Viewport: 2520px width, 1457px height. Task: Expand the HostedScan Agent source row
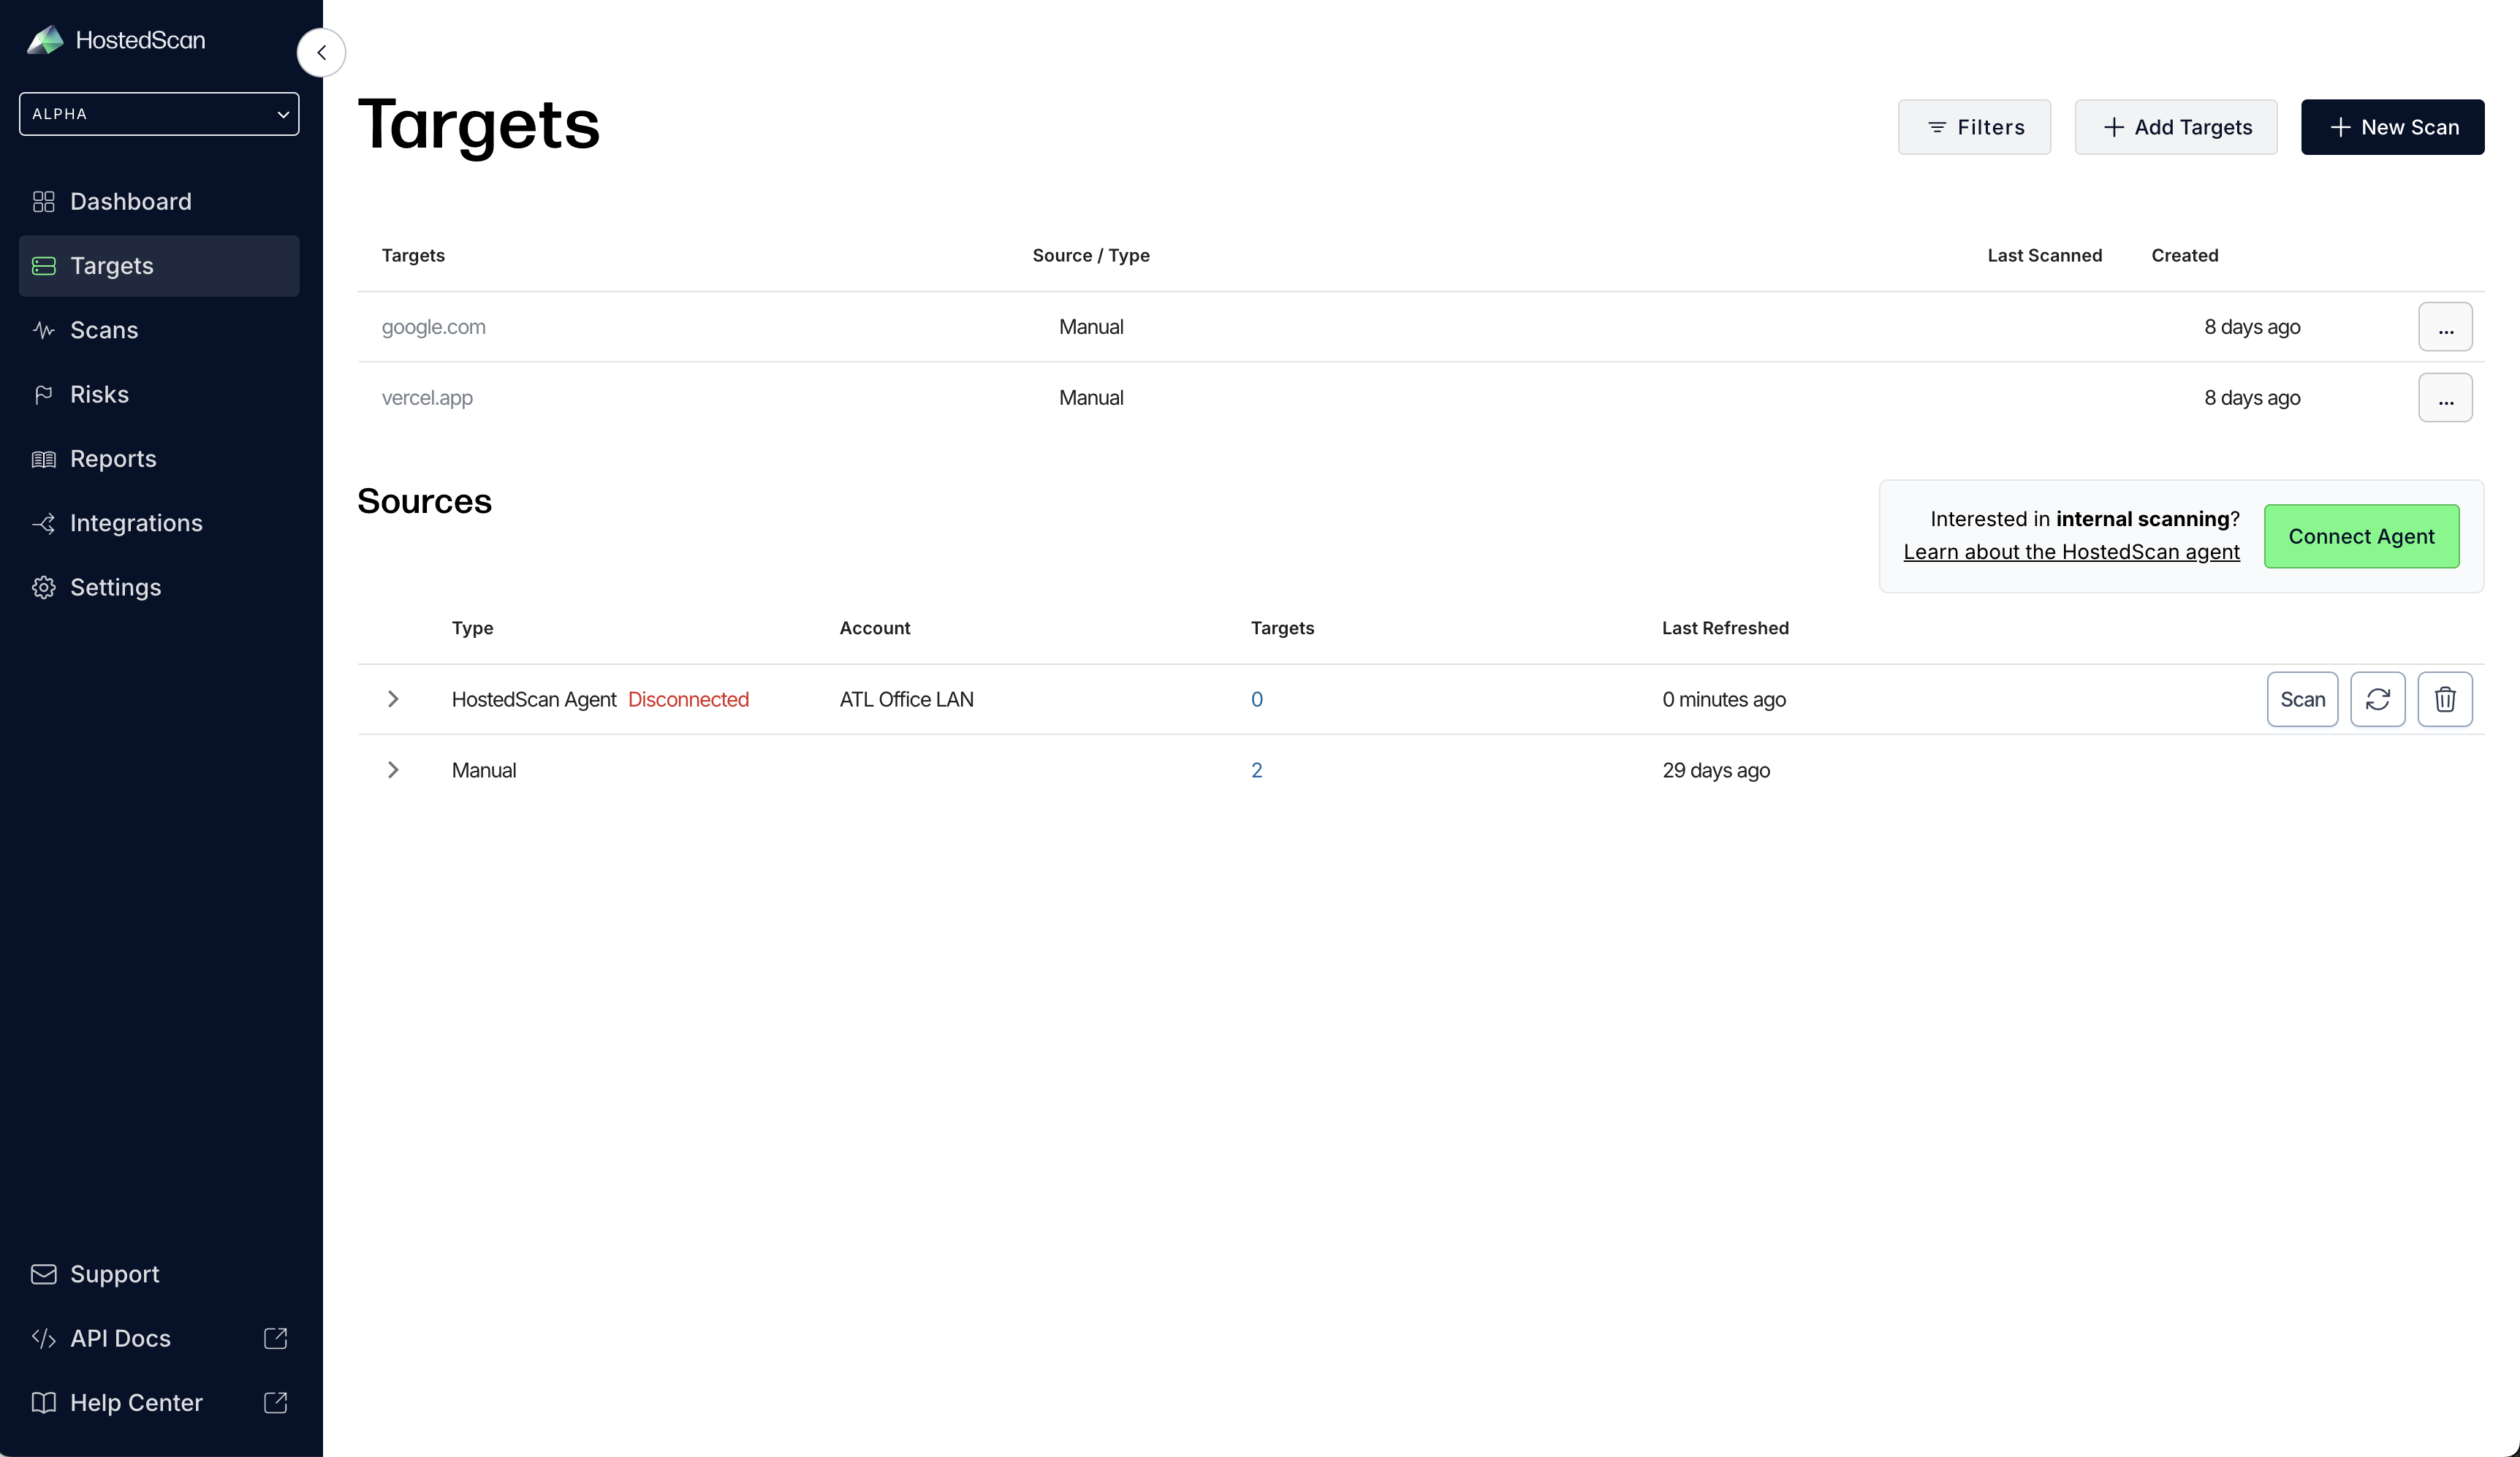[393, 699]
